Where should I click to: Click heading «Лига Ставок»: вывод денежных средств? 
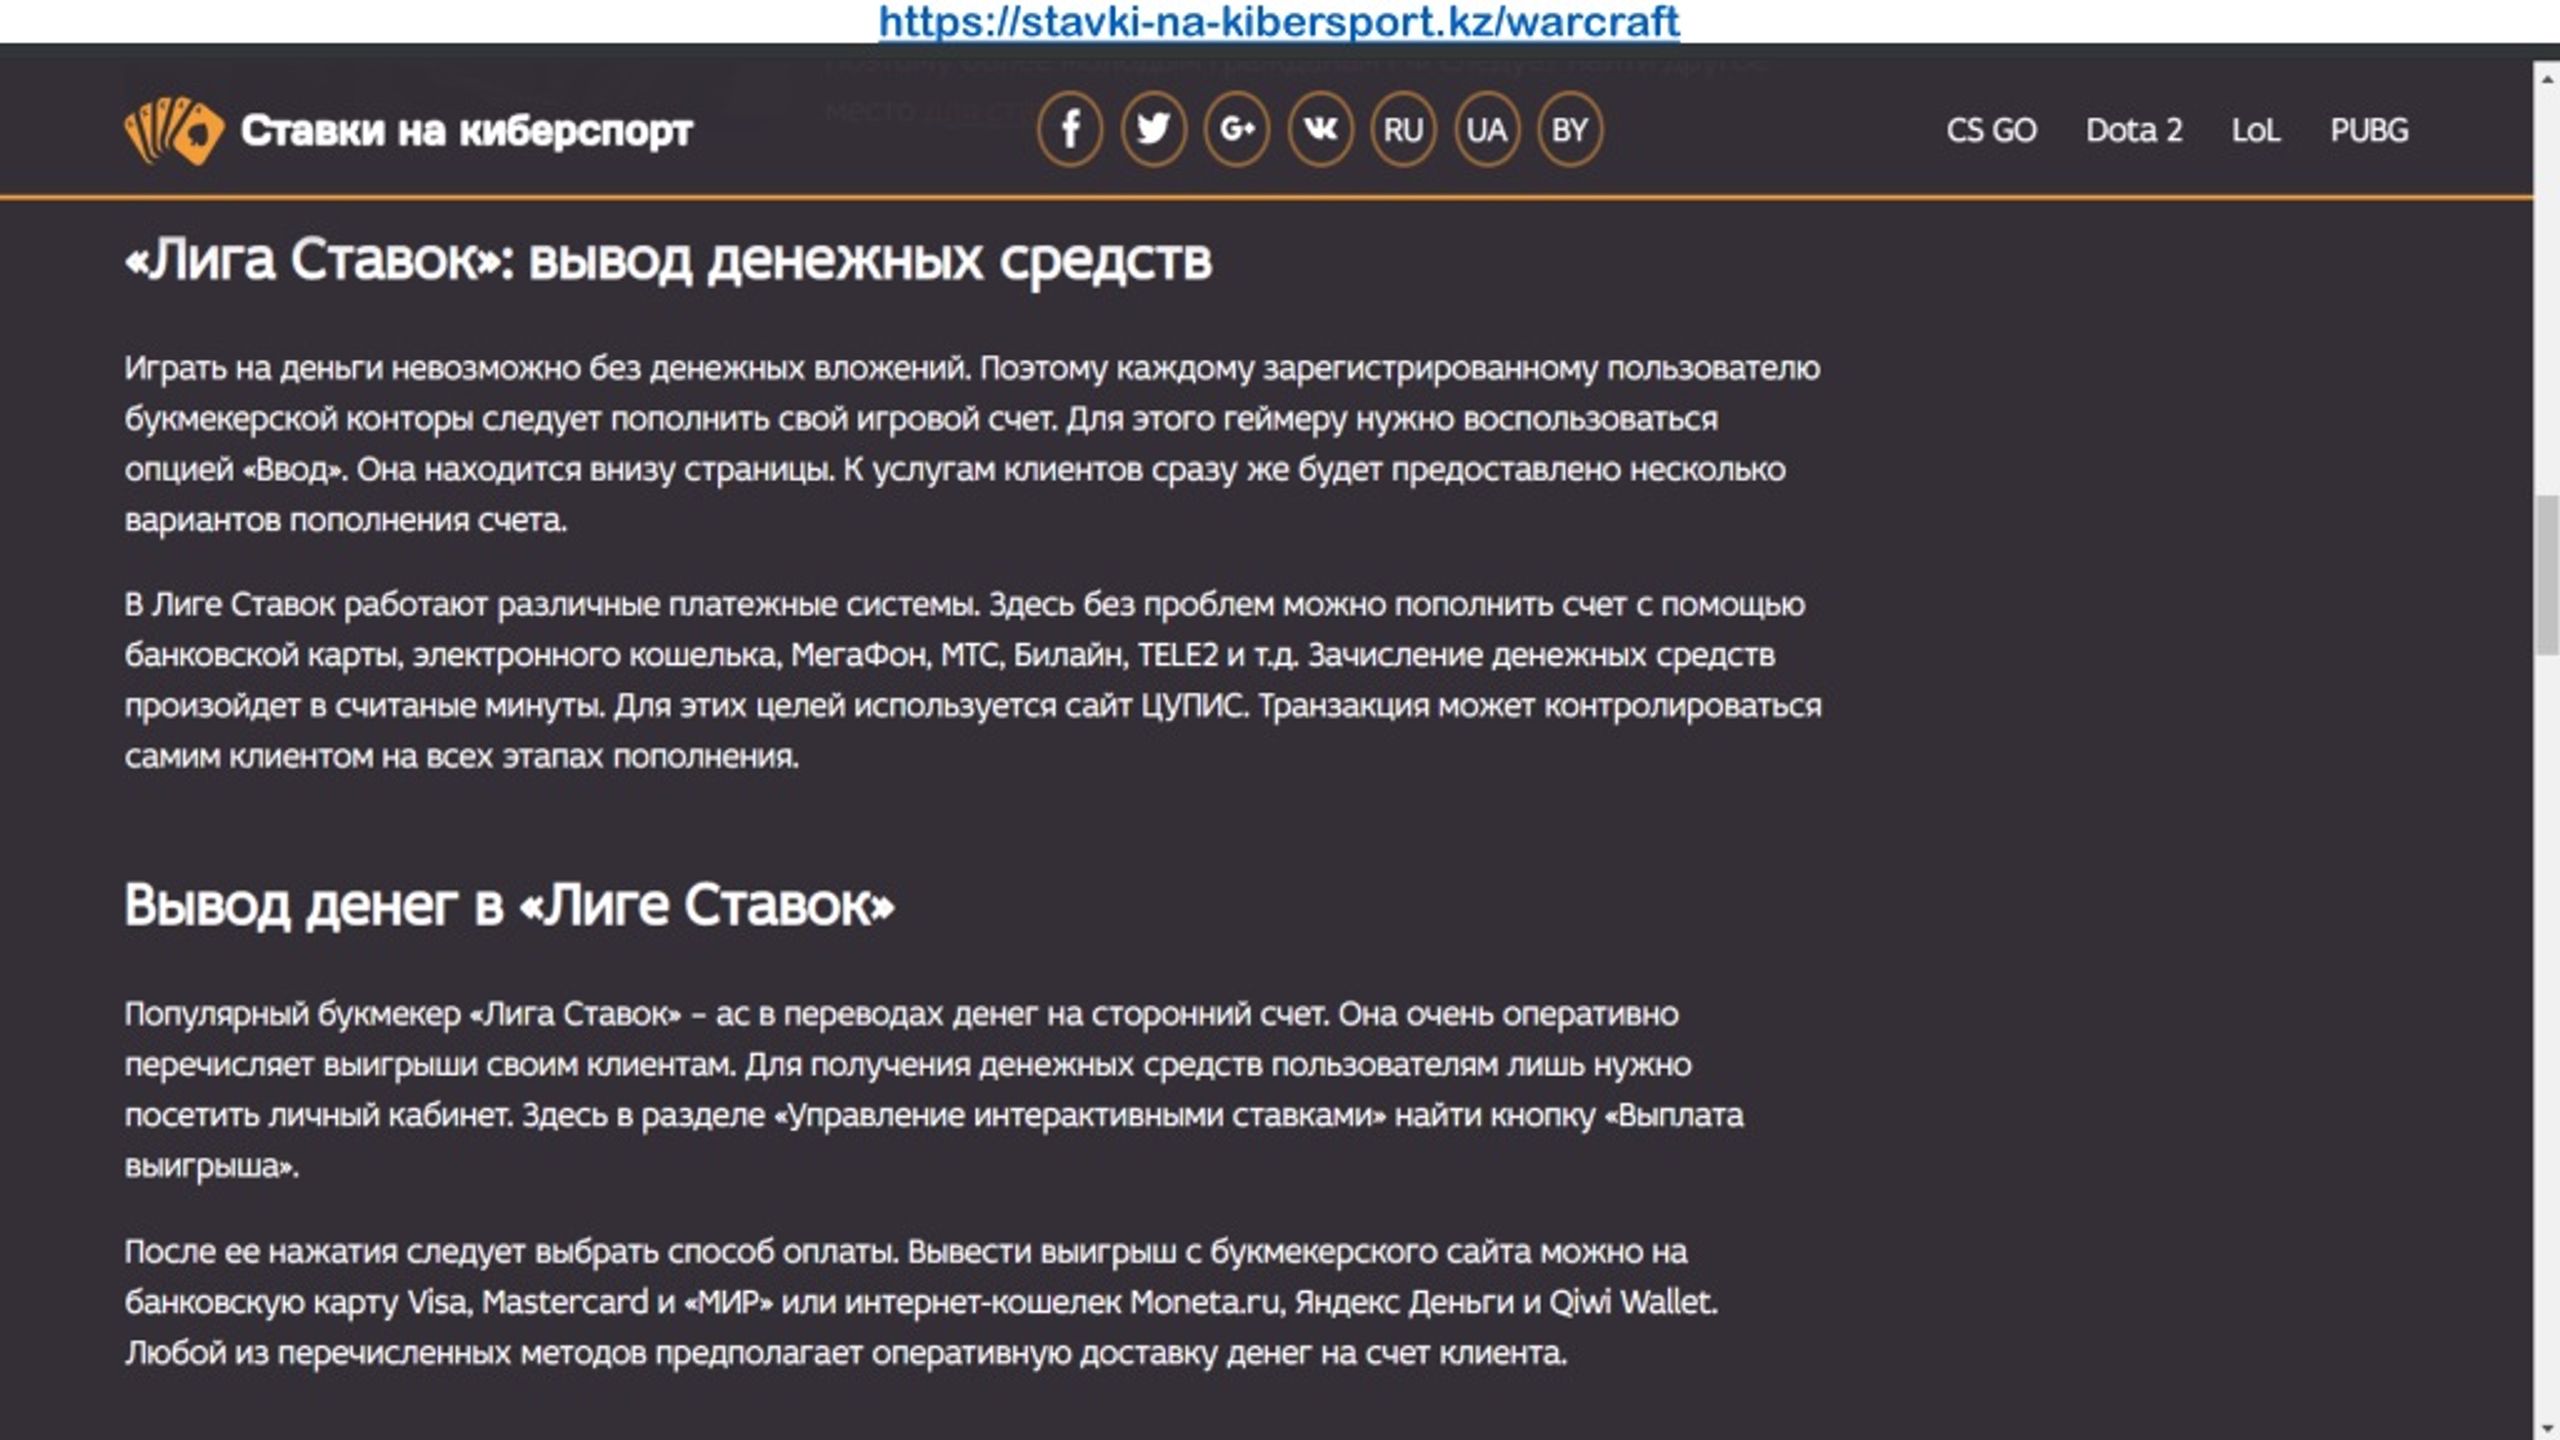(x=668, y=260)
